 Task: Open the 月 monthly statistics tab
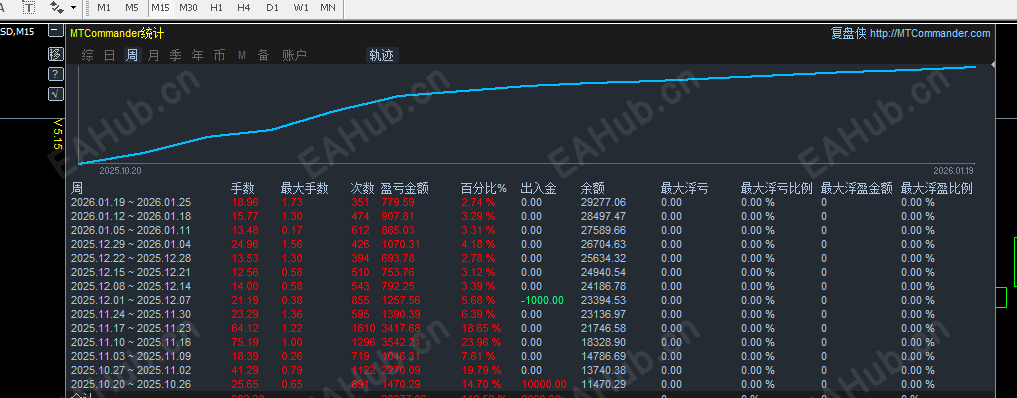click(154, 56)
